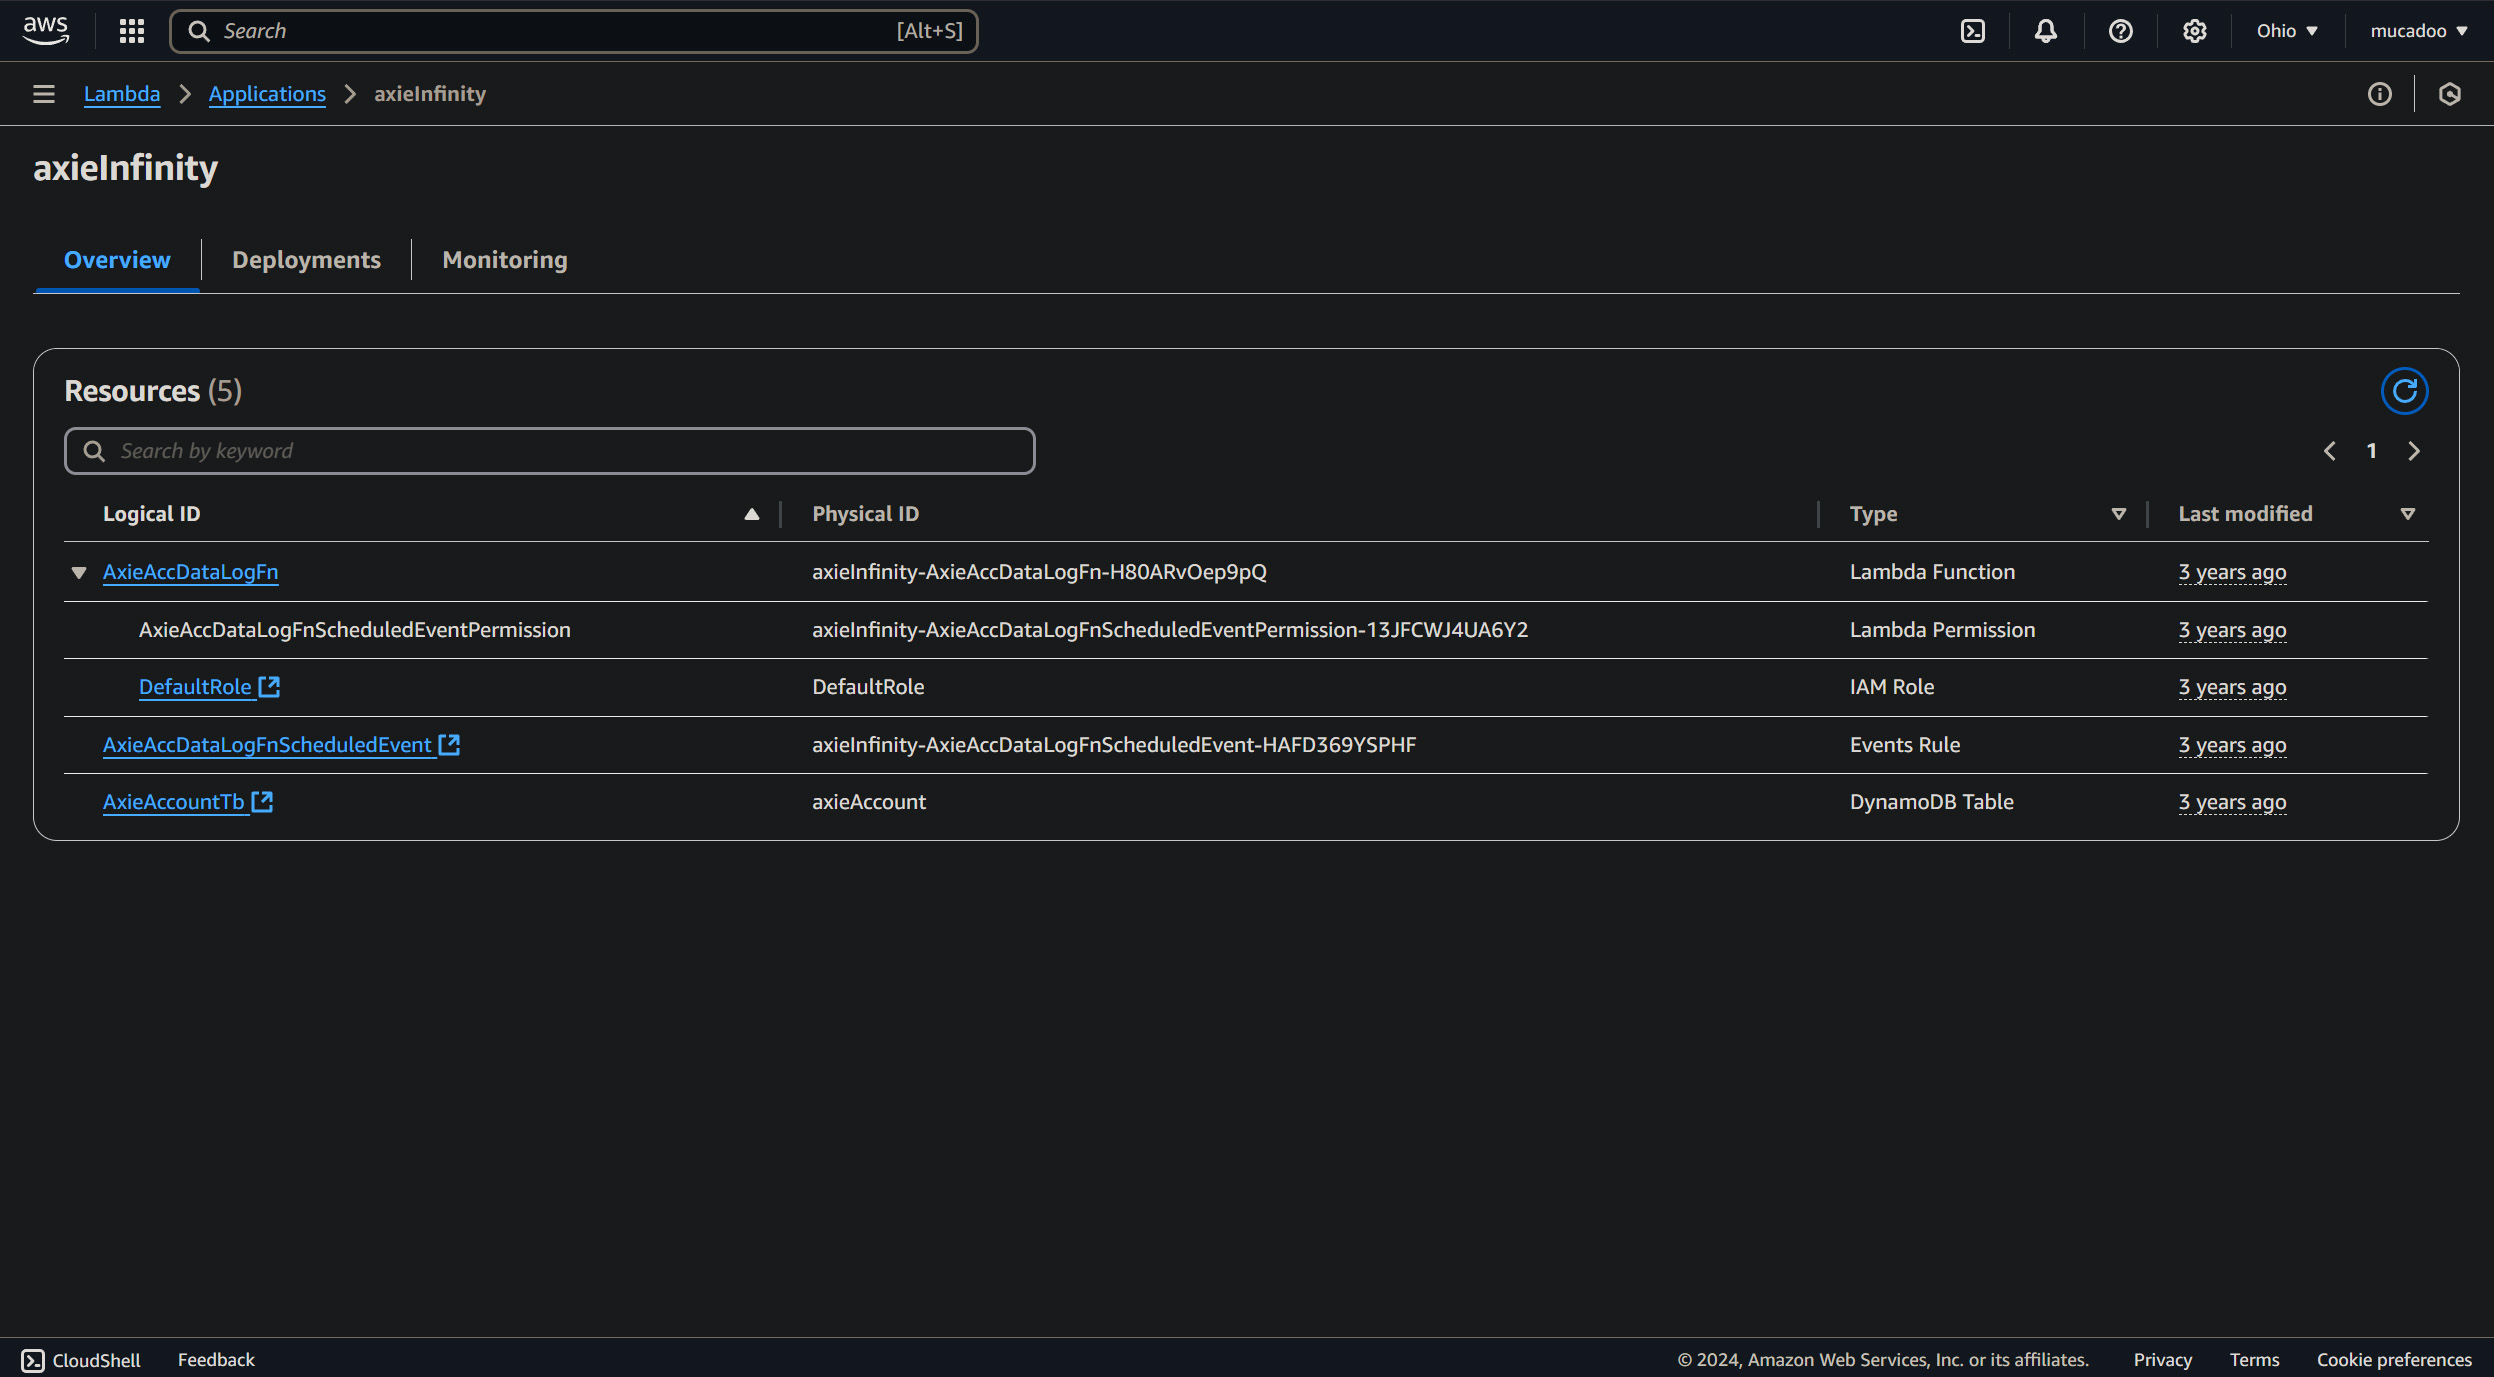The height and width of the screenshot is (1377, 2494).
Task: Open the notifications bell
Action: pos(2045,31)
